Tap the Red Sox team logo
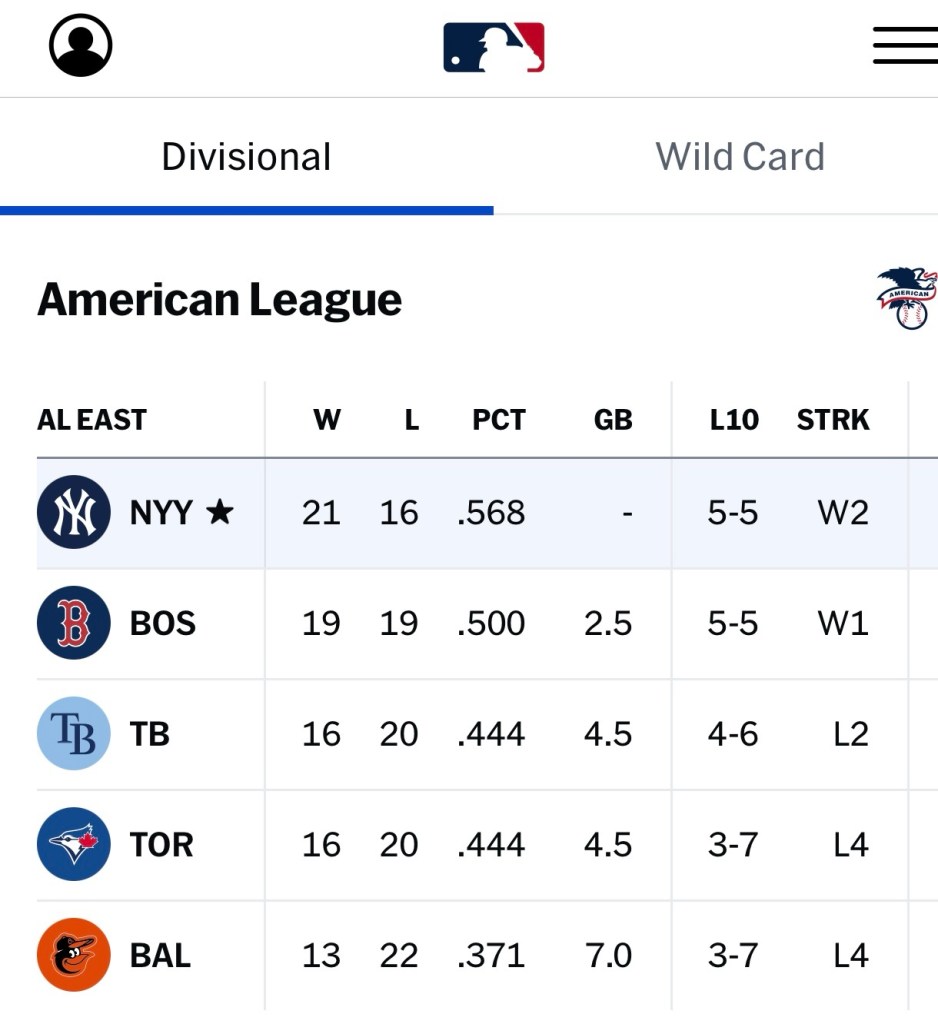 [x=73, y=623]
